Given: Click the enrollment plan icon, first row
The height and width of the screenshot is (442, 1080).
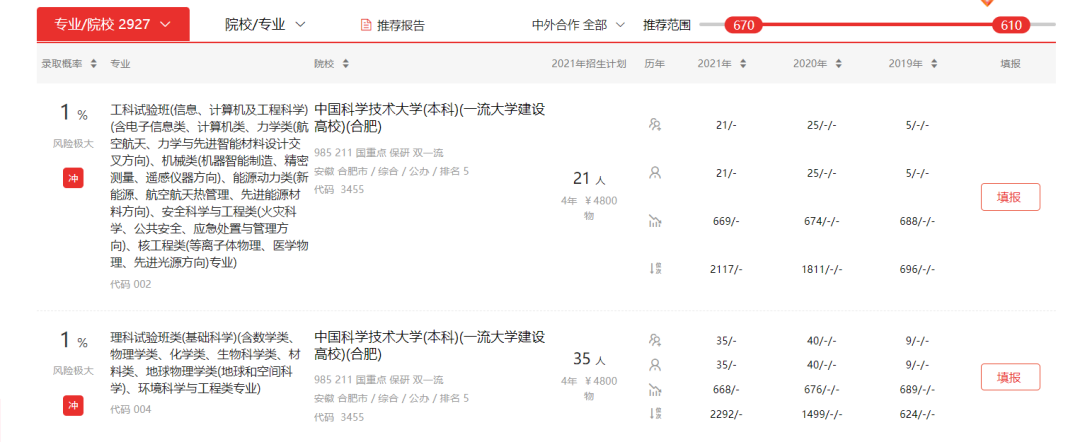Looking at the screenshot, I should [x=655, y=125].
